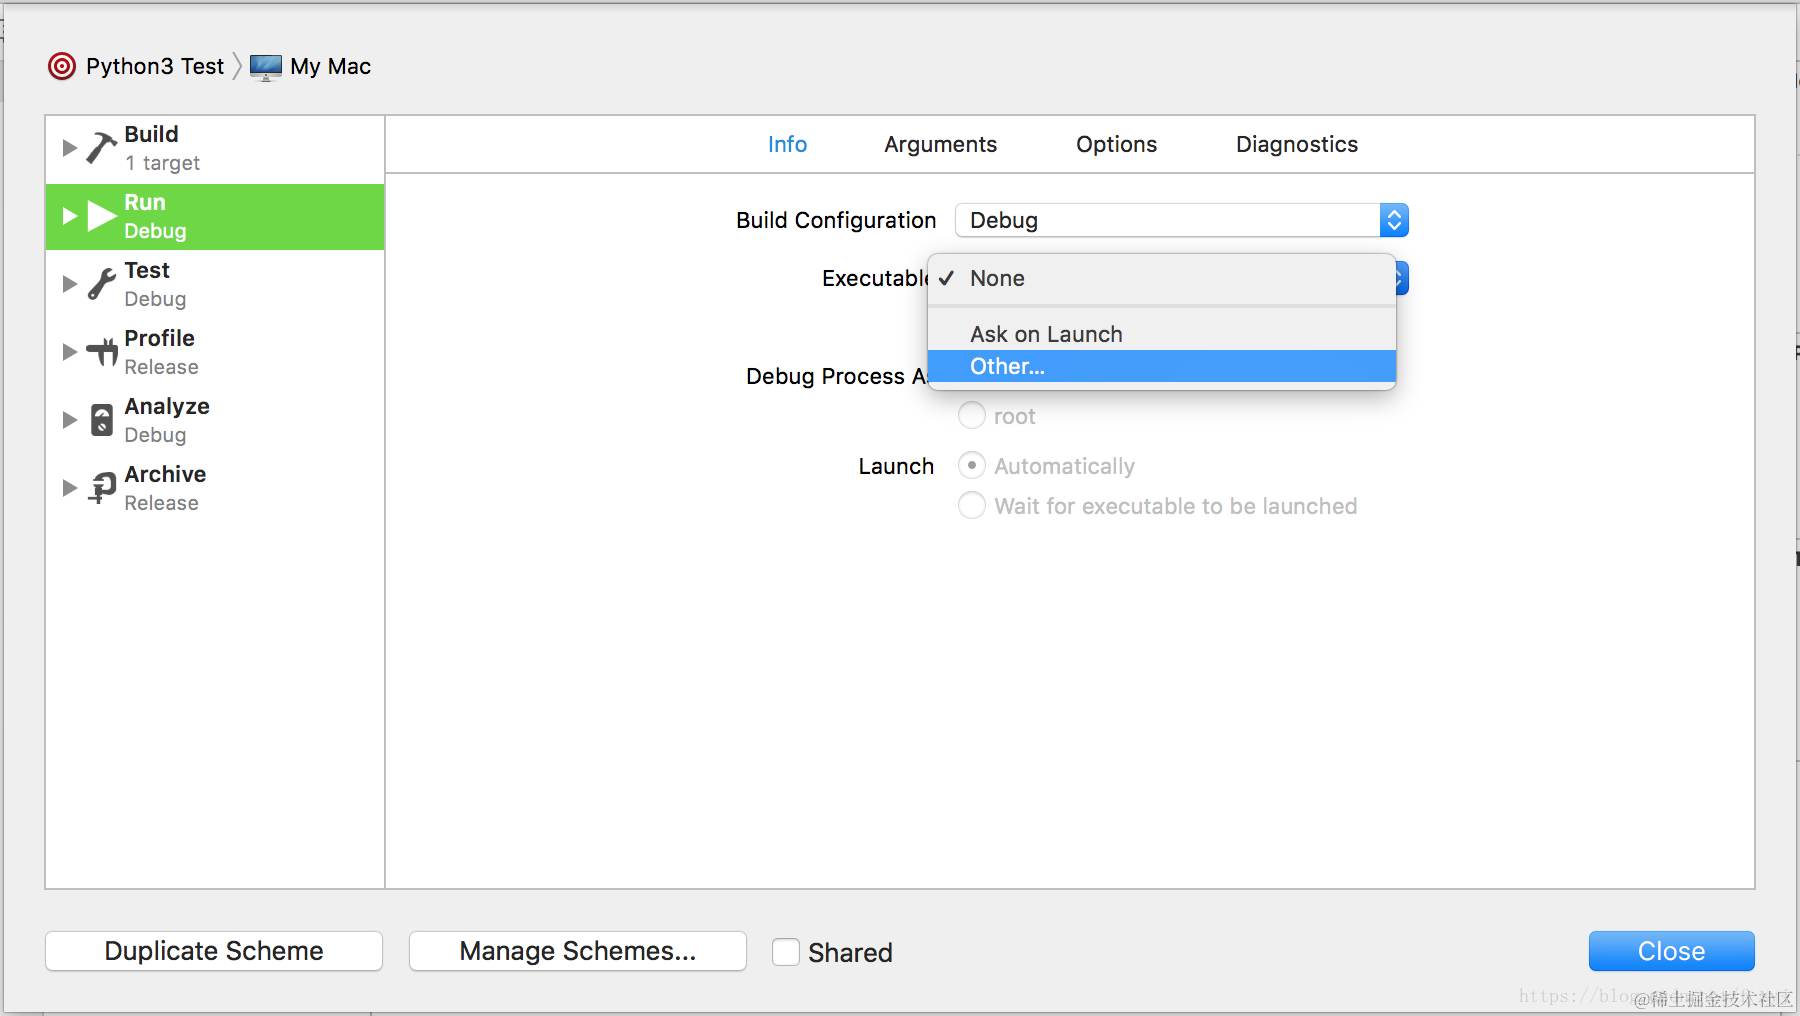Image resolution: width=1800 pixels, height=1016 pixels.
Task: Select the Run Debug row label
Action: click(x=155, y=216)
